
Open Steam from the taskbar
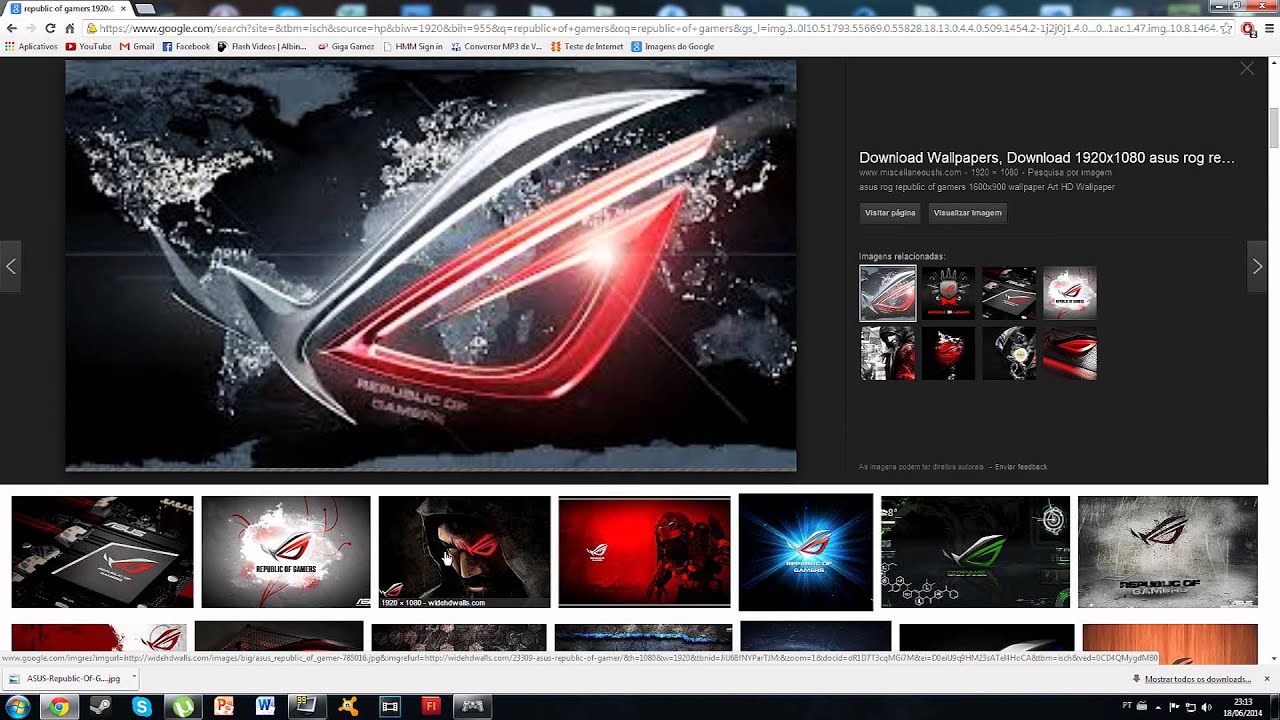click(x=100, y=707)
